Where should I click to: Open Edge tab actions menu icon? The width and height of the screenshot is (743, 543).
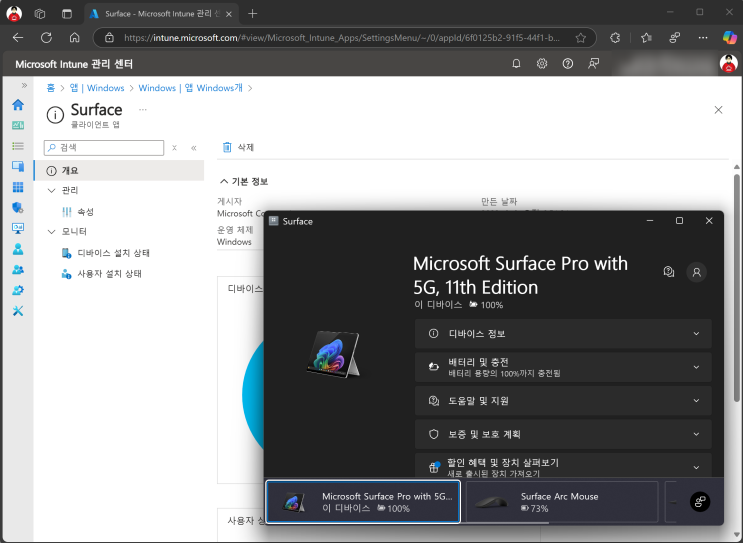[67, 14]
